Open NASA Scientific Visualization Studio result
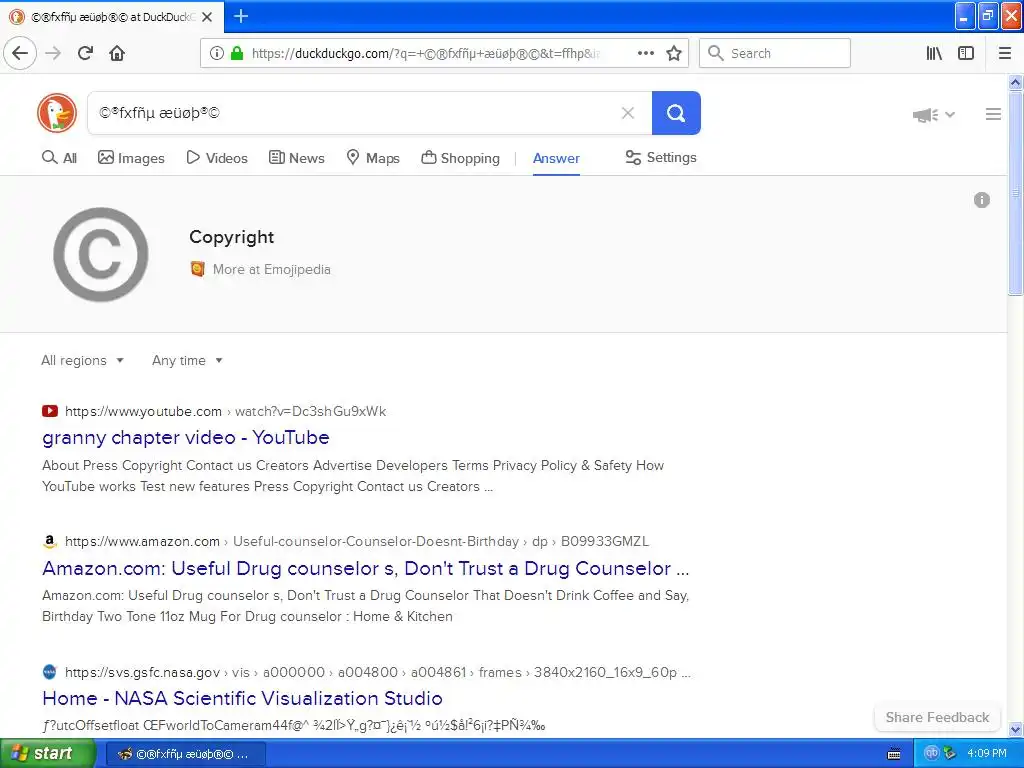The image size is (1024, 768). (x=242, y=698)
